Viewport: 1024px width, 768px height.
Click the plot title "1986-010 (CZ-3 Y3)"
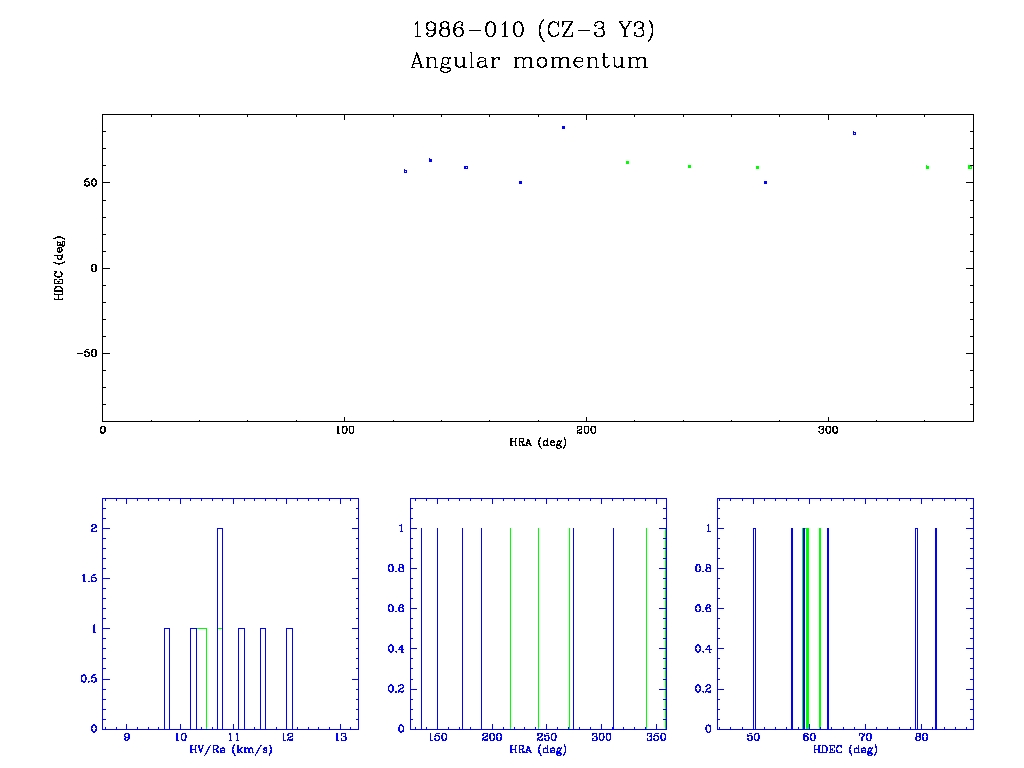(533, 30)
